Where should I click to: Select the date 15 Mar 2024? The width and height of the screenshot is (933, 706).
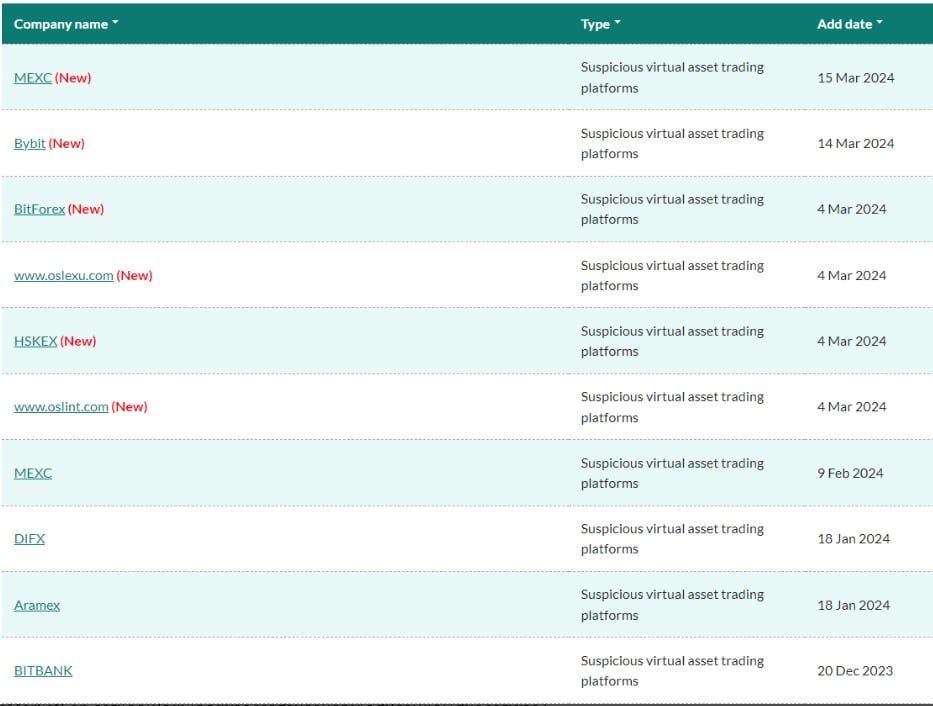[x=856, y=78]
